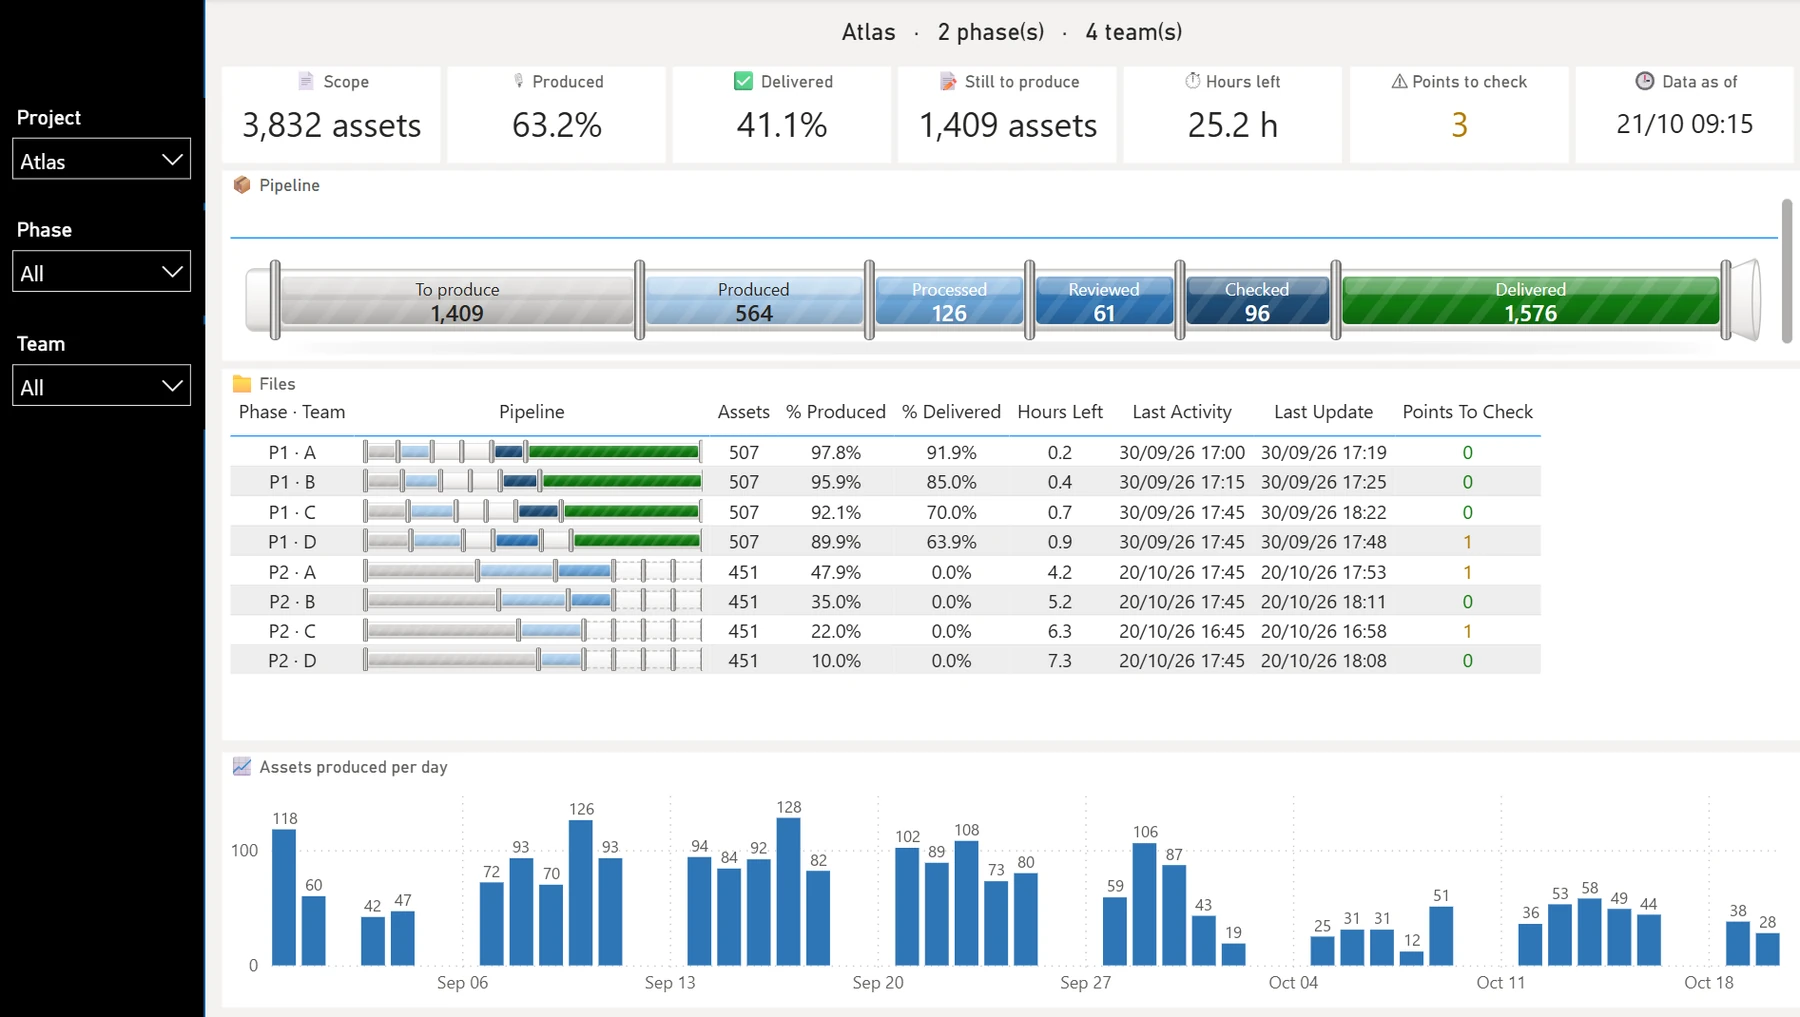The image size is (1800, 1017).
Task: Click the Delivered card value 41.1%
Action: 782,125
